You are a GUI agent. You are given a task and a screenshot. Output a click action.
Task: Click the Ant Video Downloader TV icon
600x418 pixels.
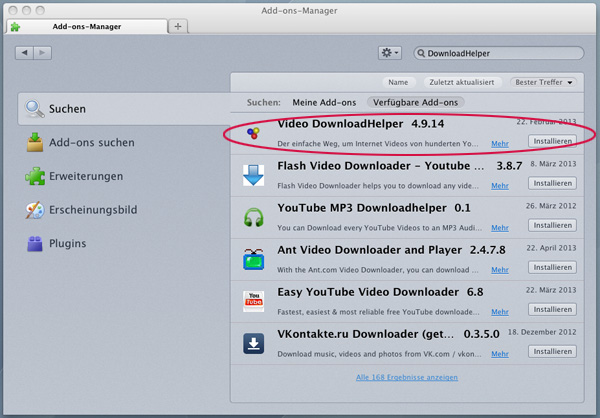(x=253, y=259)
